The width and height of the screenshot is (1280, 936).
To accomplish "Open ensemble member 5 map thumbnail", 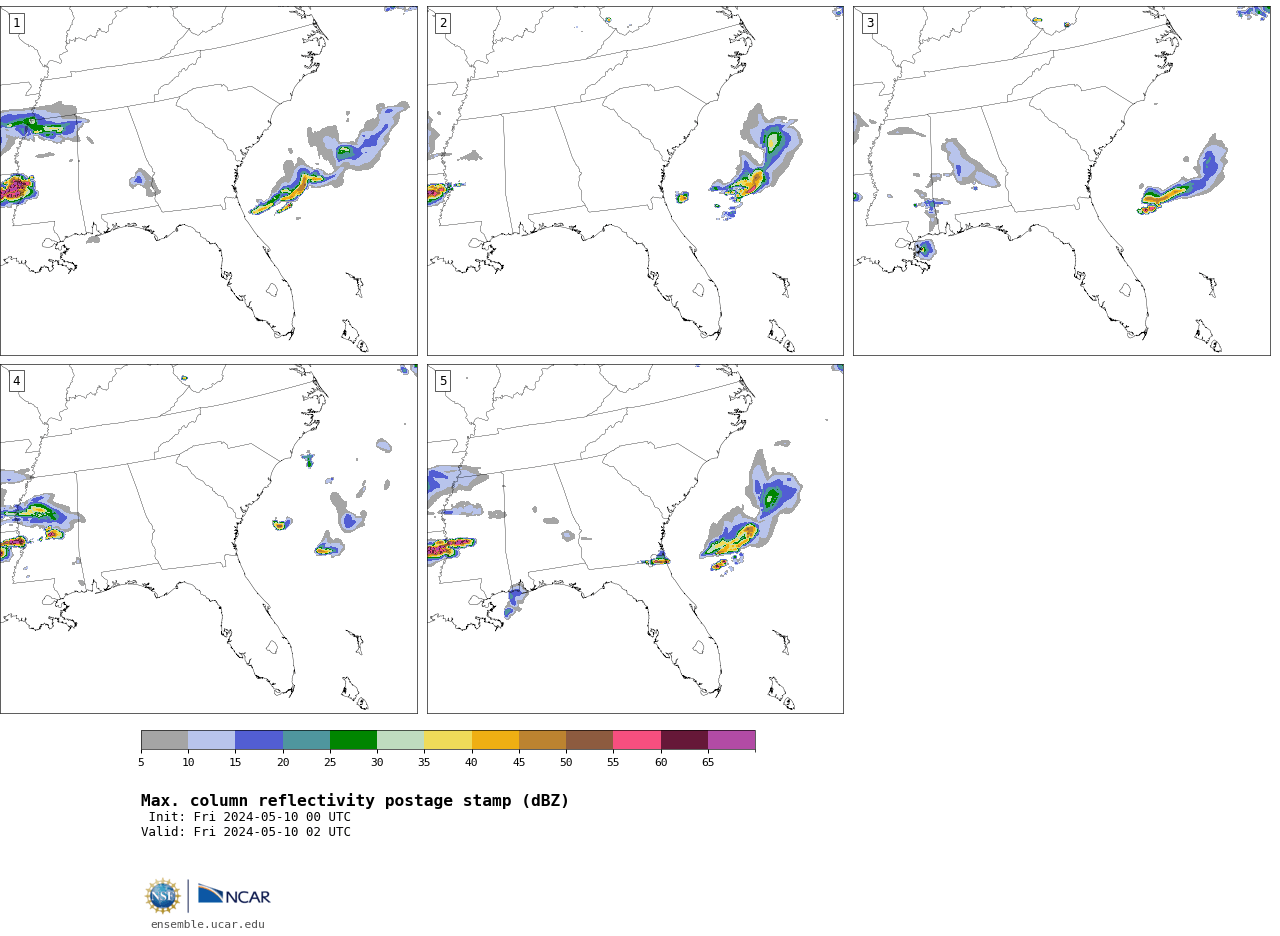I will tap(635, 539).
